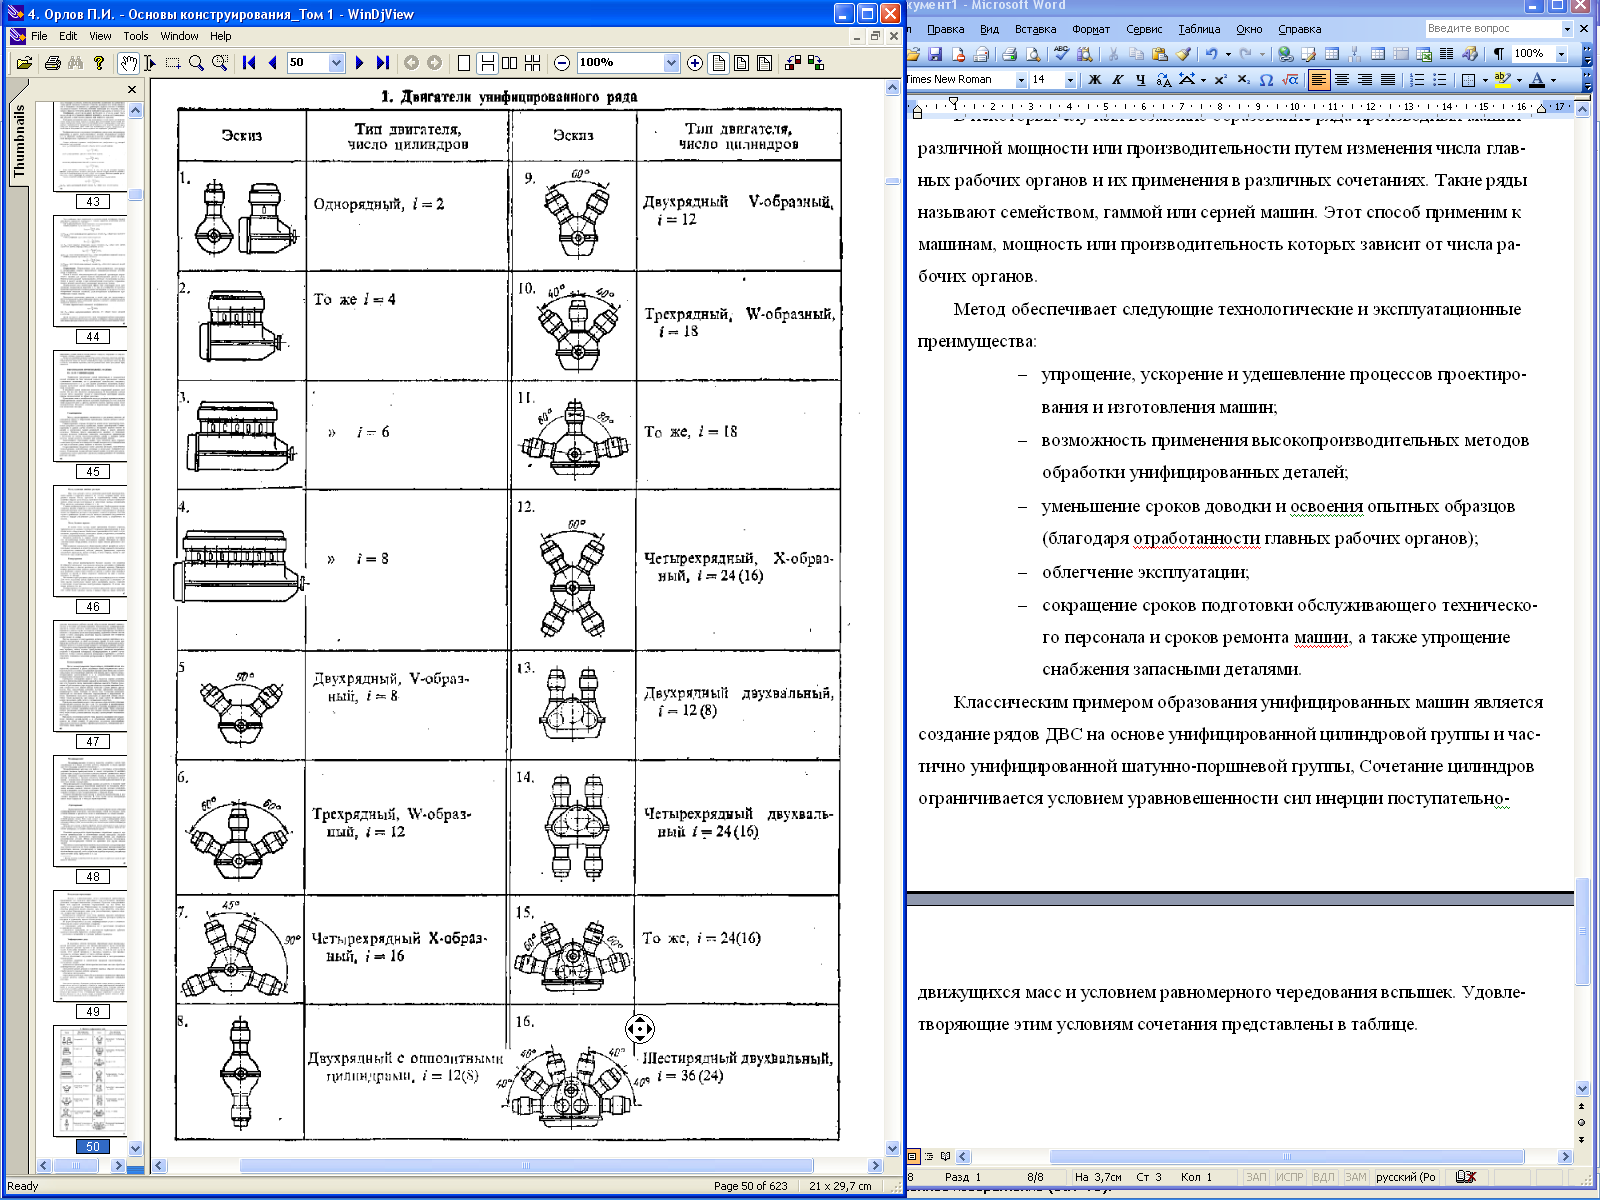The image size is (1600, 1200).
Task: Toggle bold Ж formatting in Word
Action: tap(1095, 80)
